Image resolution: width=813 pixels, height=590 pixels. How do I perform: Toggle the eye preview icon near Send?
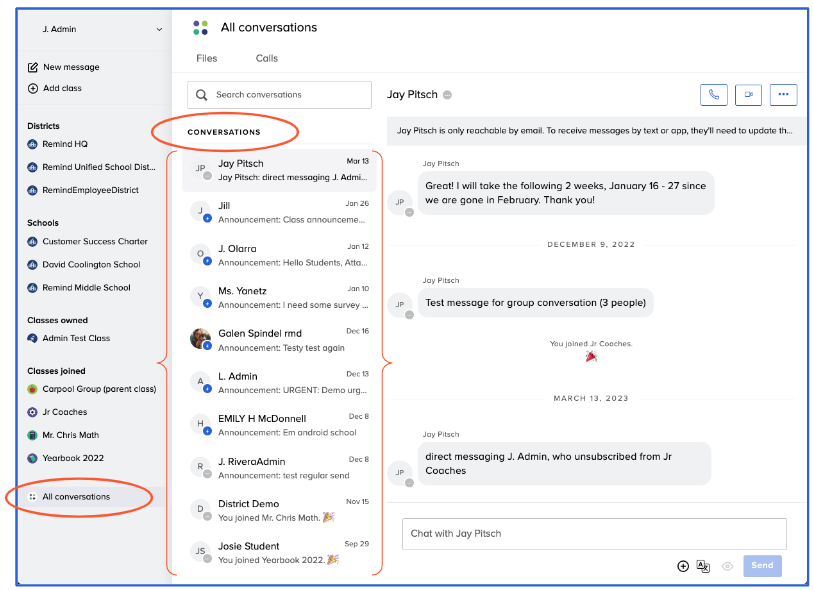pyautogui.click(x=728, y=566)
